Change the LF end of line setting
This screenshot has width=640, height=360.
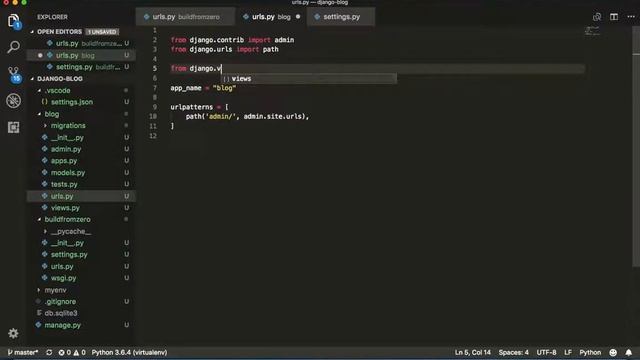click(x=568, y=352)
